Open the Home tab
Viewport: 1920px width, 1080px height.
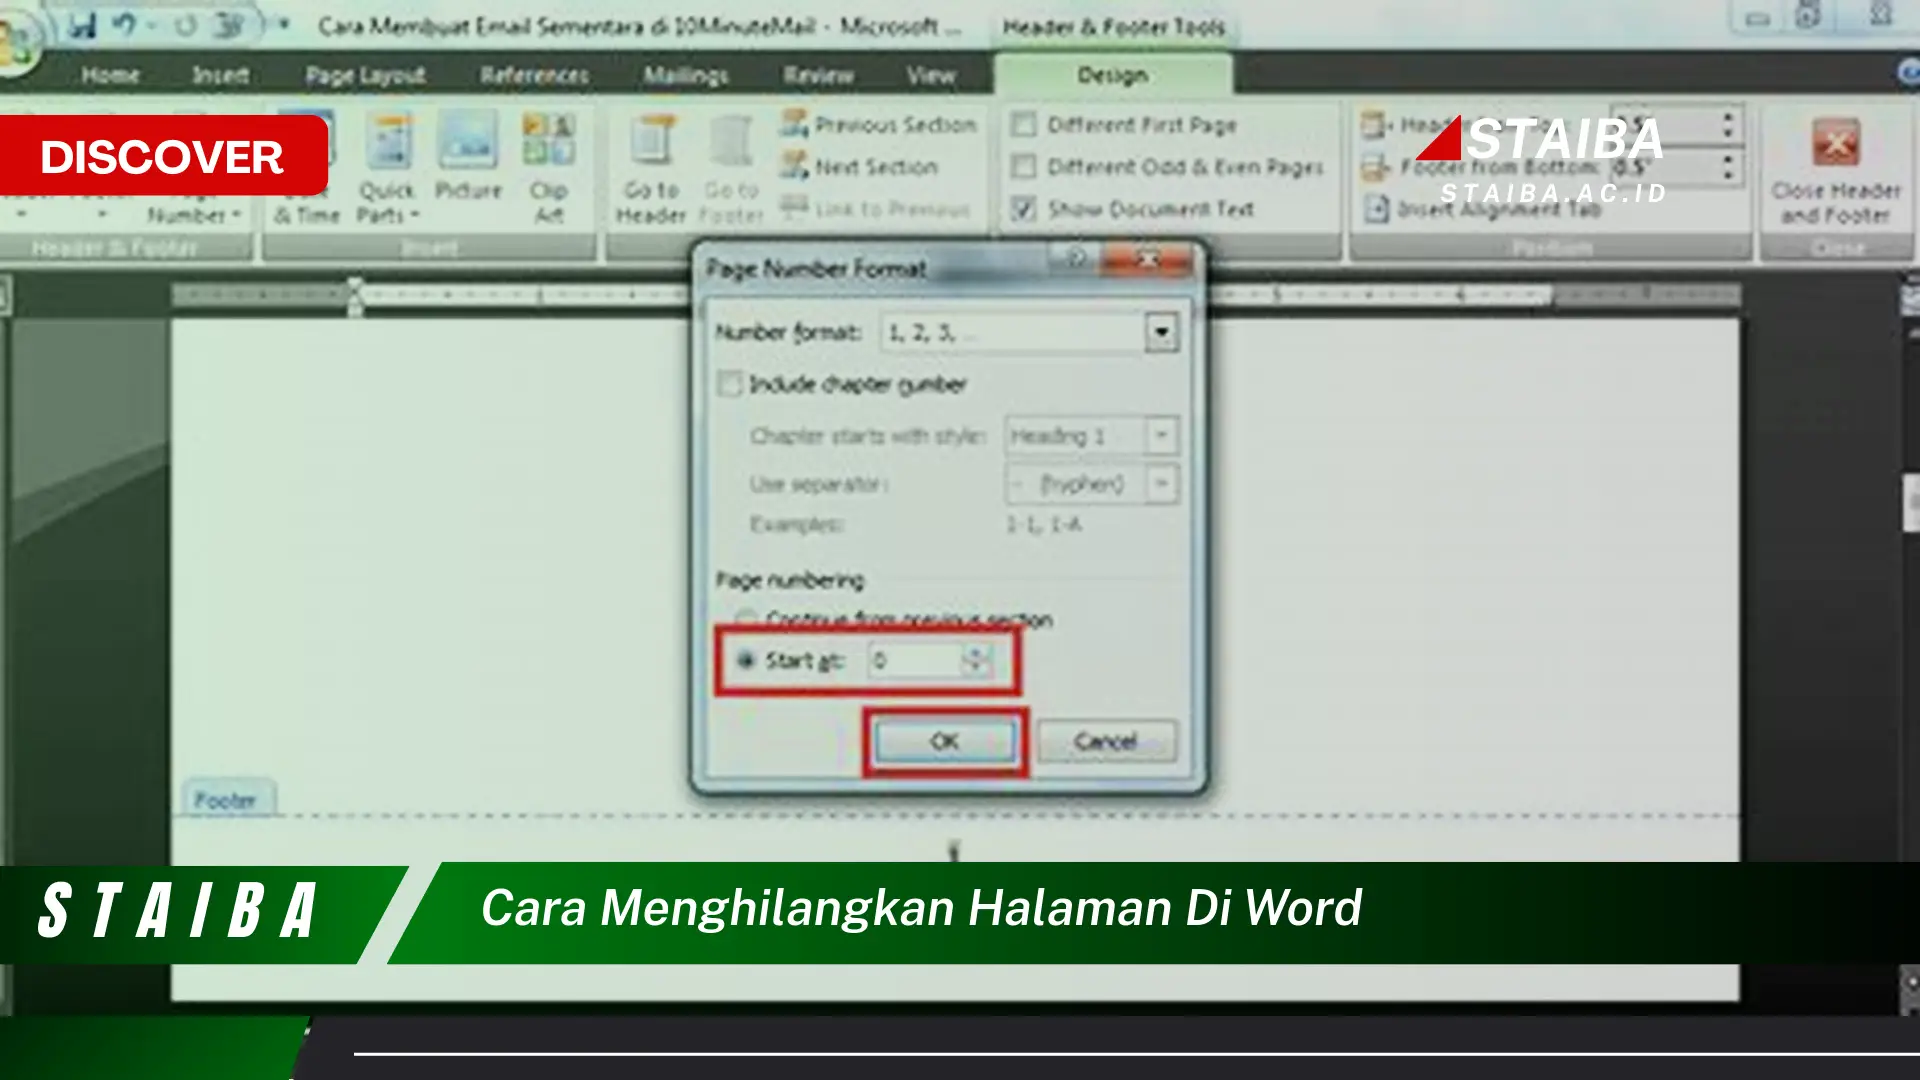pyautogui.click(x=110, y=75)
